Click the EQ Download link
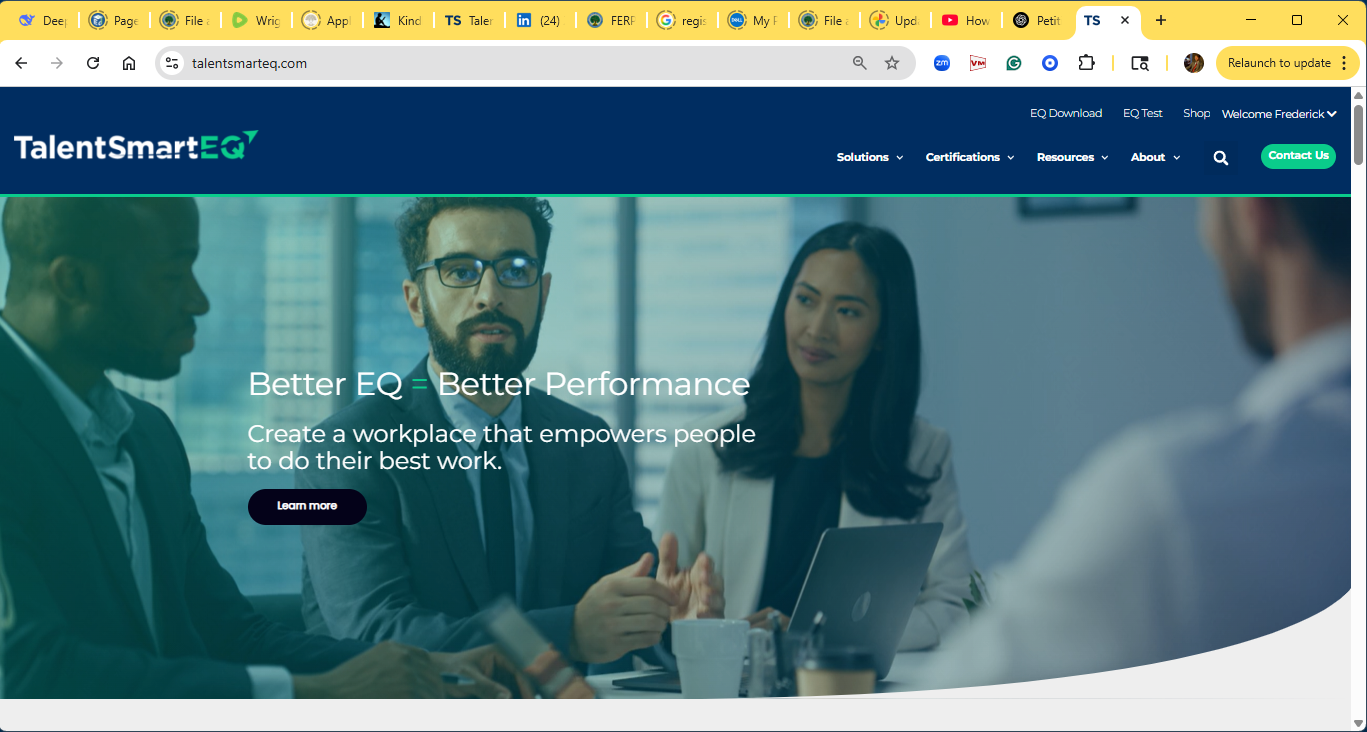Screen dimensions: 1367x732 1066,113
